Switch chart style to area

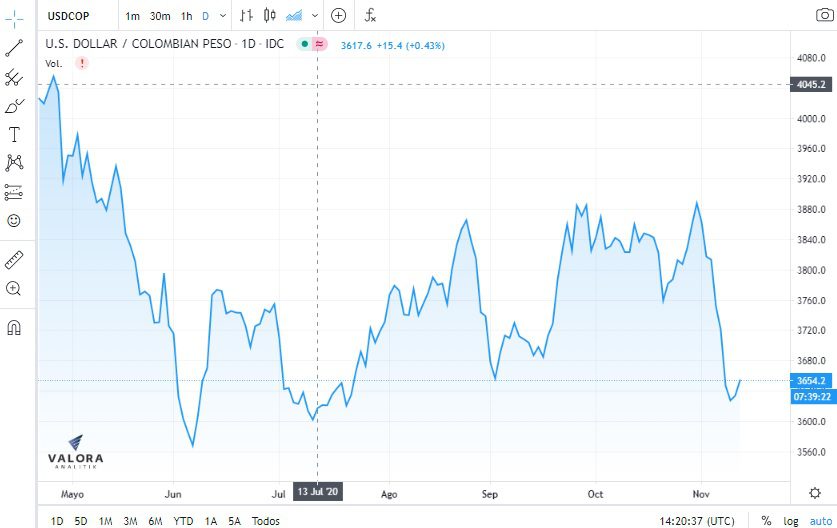(294, 15)
